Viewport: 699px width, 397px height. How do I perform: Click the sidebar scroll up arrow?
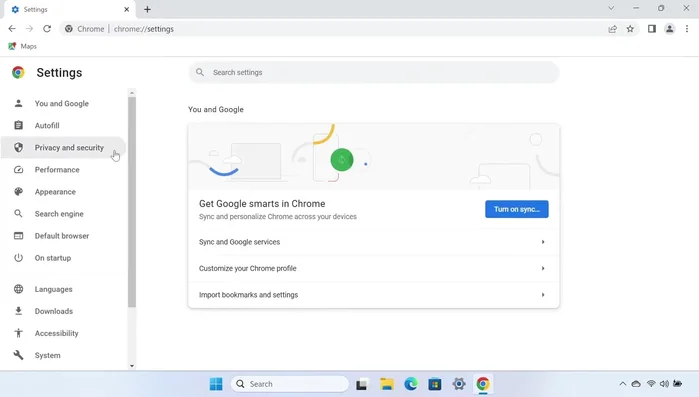(132, 93)
